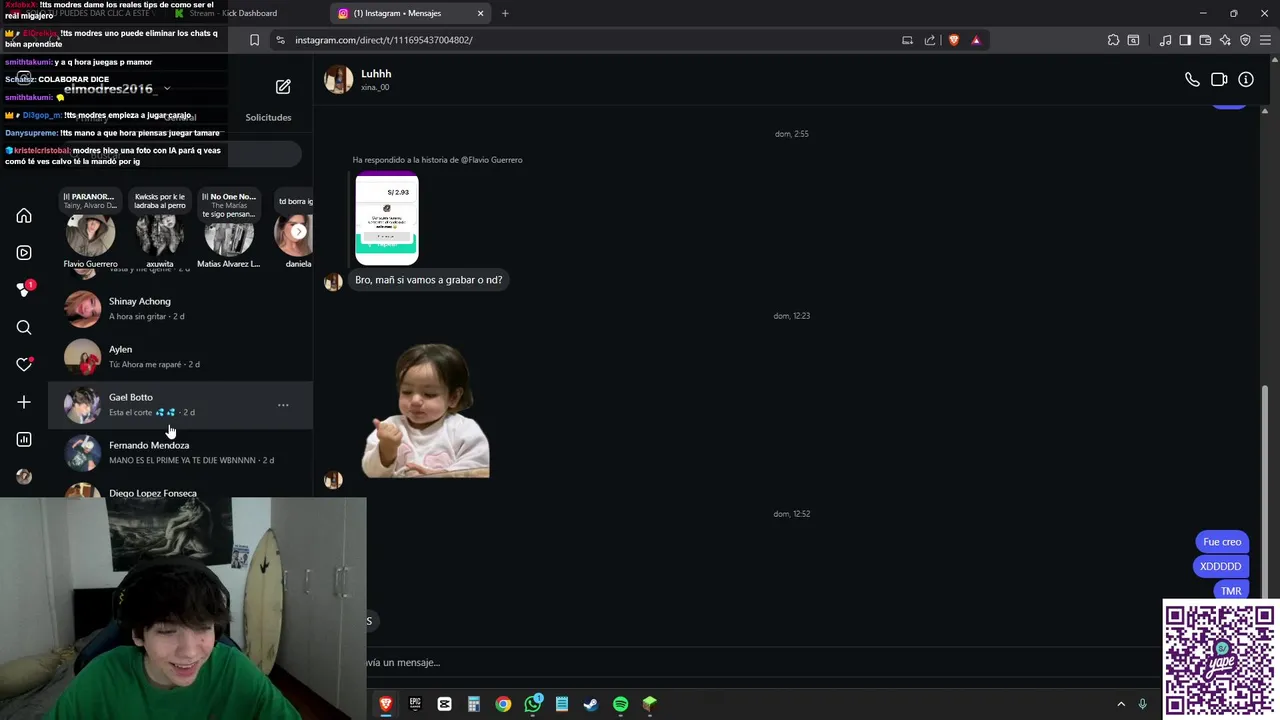Open Fernando Mendoza conversation

(x=180, y=452)
